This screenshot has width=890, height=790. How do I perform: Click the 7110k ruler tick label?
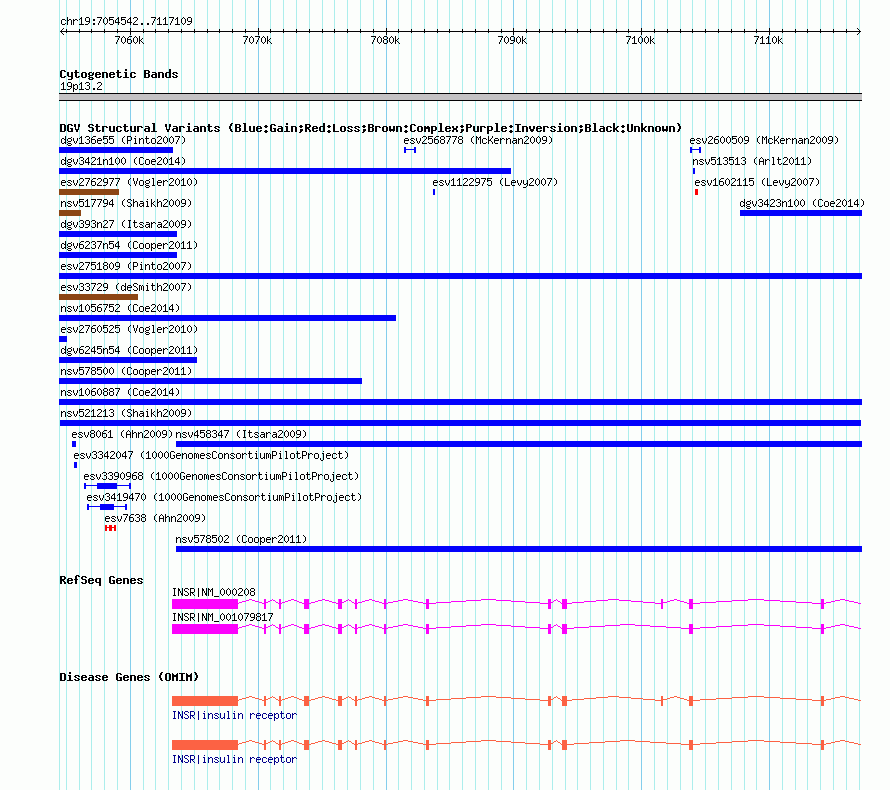click(x=768, y=40)
